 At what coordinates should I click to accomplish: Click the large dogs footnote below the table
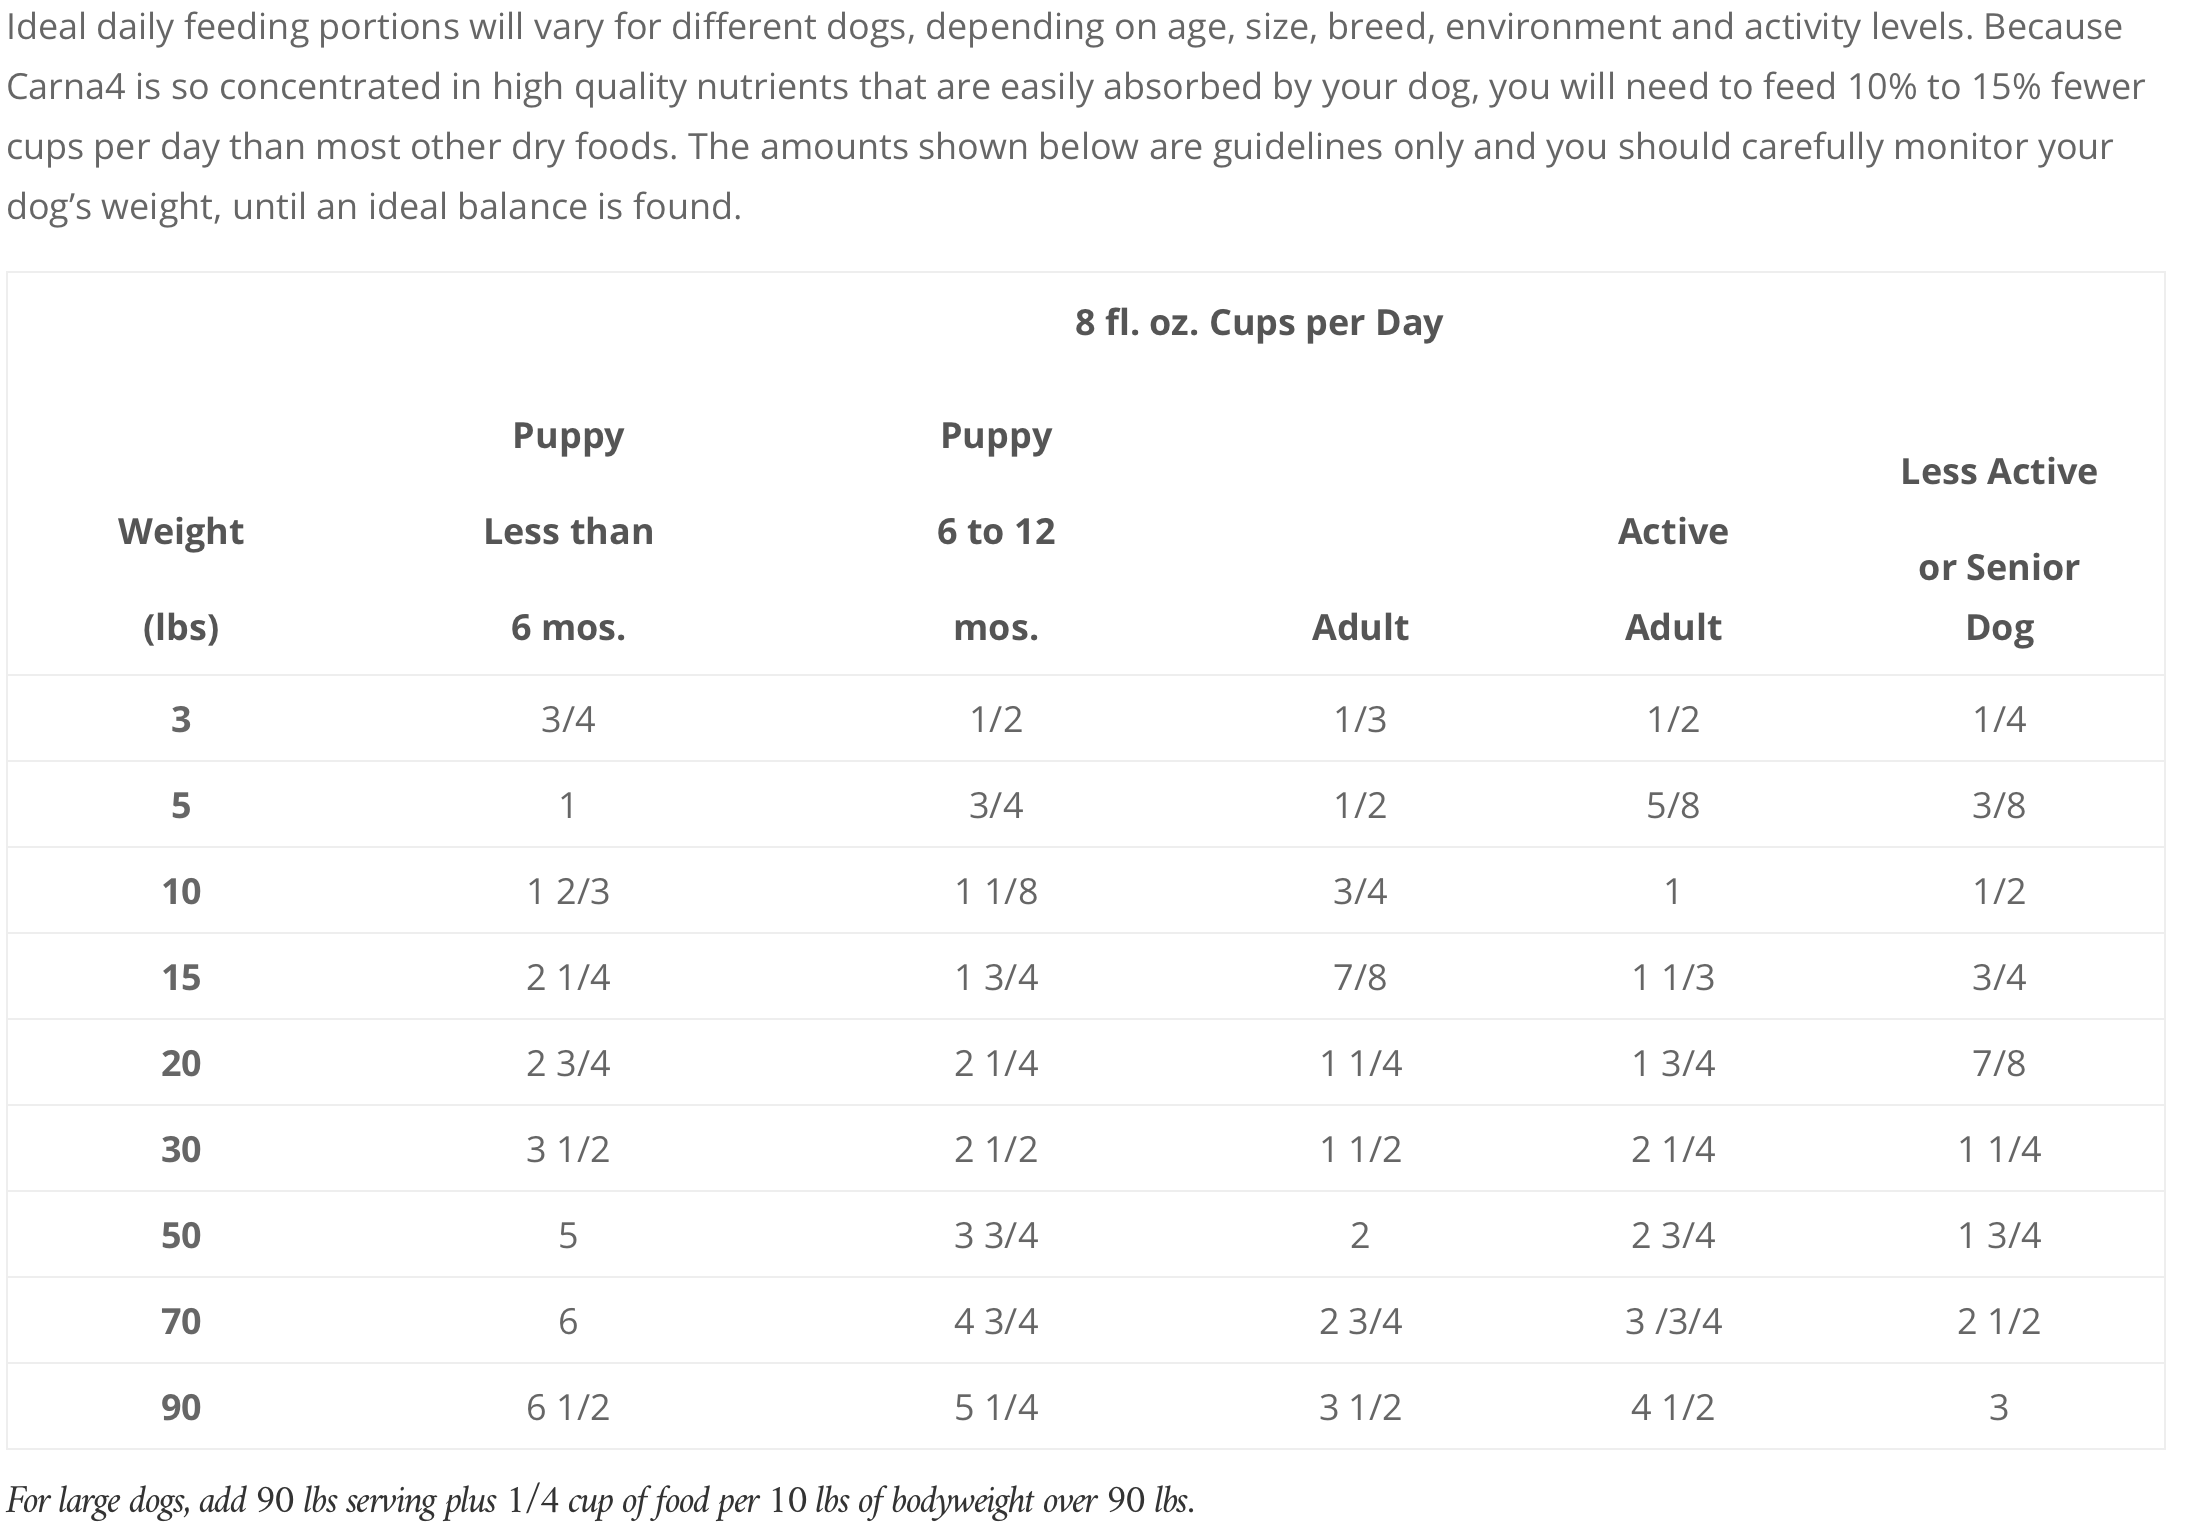point(600,1500)
